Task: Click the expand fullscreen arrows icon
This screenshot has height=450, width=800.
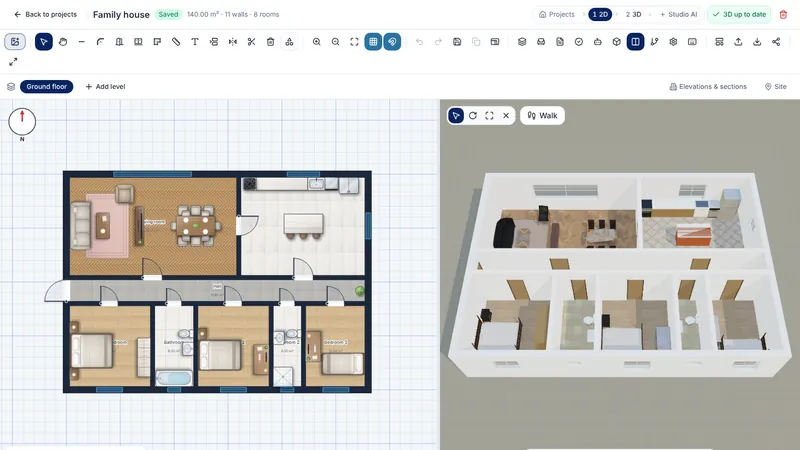Action: pyautogui.click(x=13, y=62)
